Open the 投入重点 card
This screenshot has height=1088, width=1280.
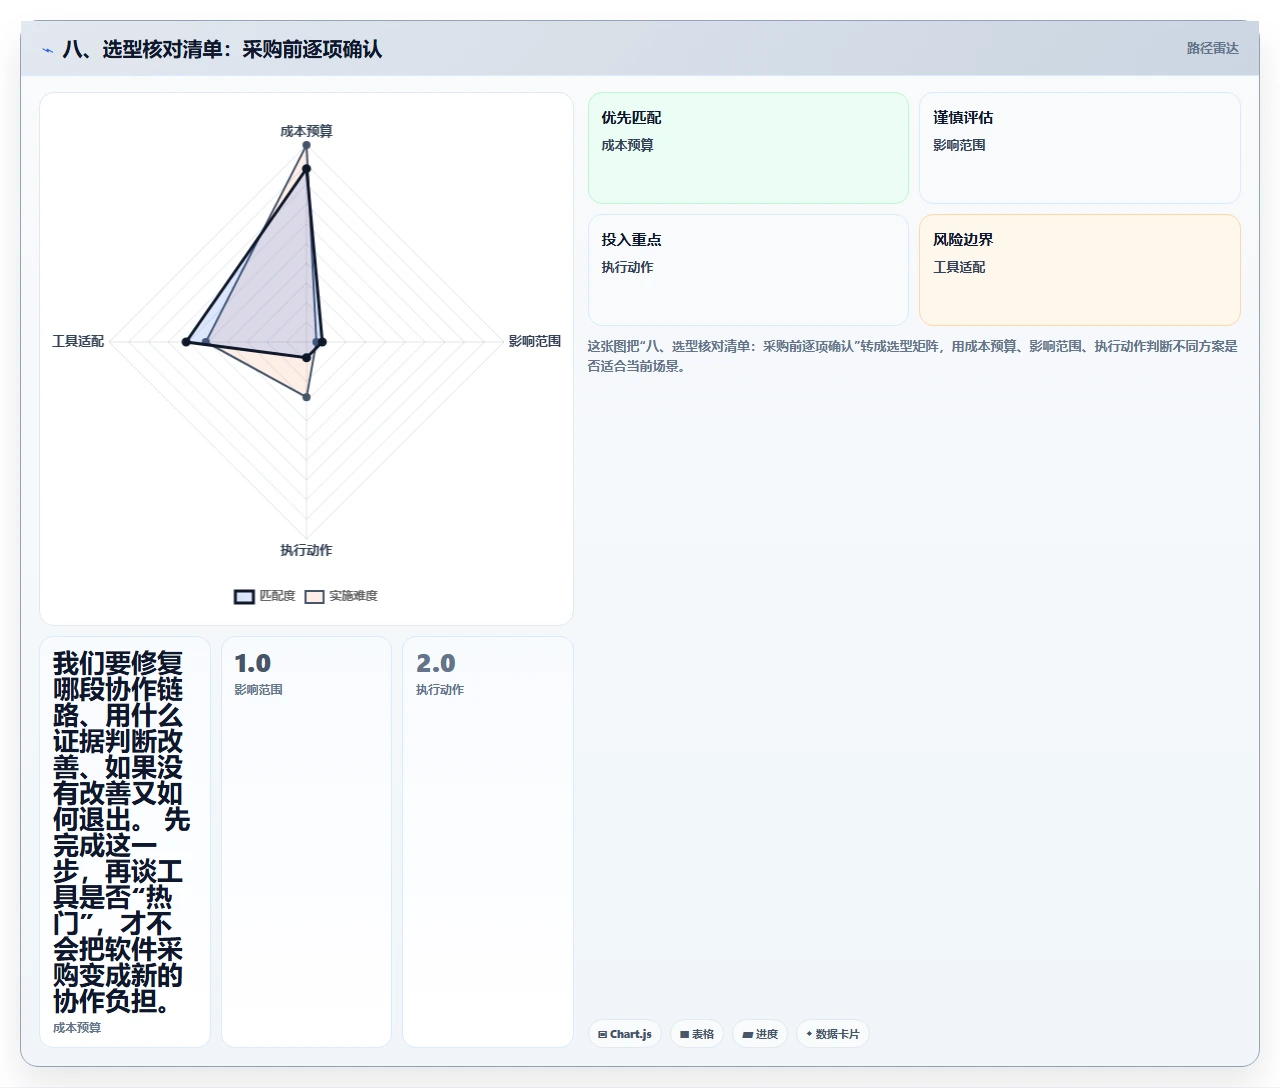[748, 270]
